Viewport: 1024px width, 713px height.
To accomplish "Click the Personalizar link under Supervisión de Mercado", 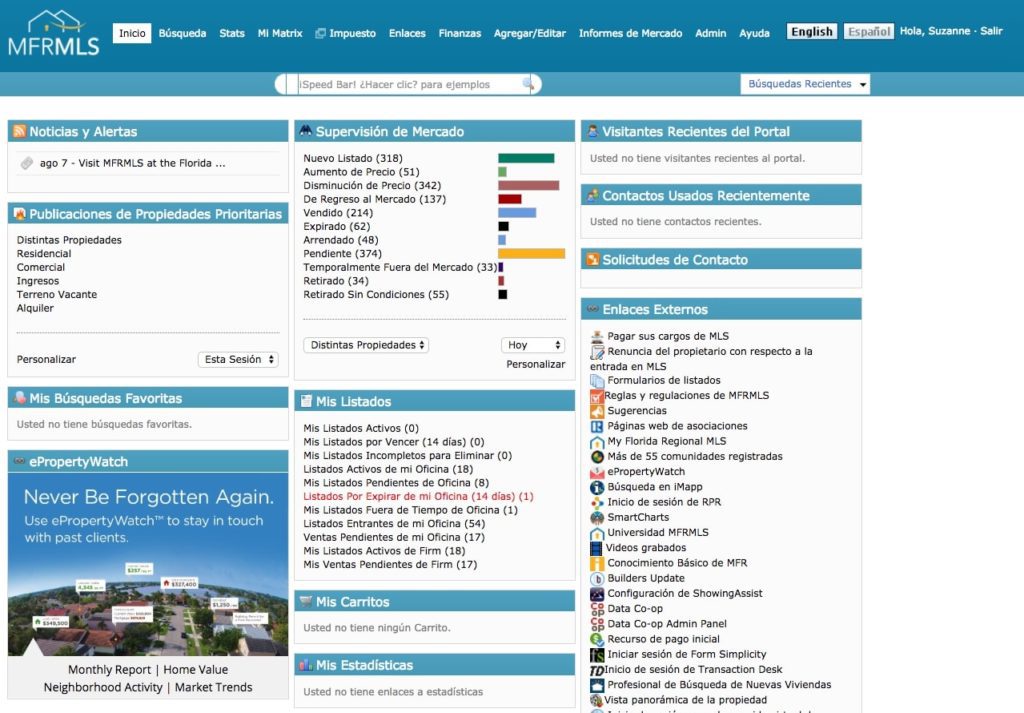I will pos(534,364).
